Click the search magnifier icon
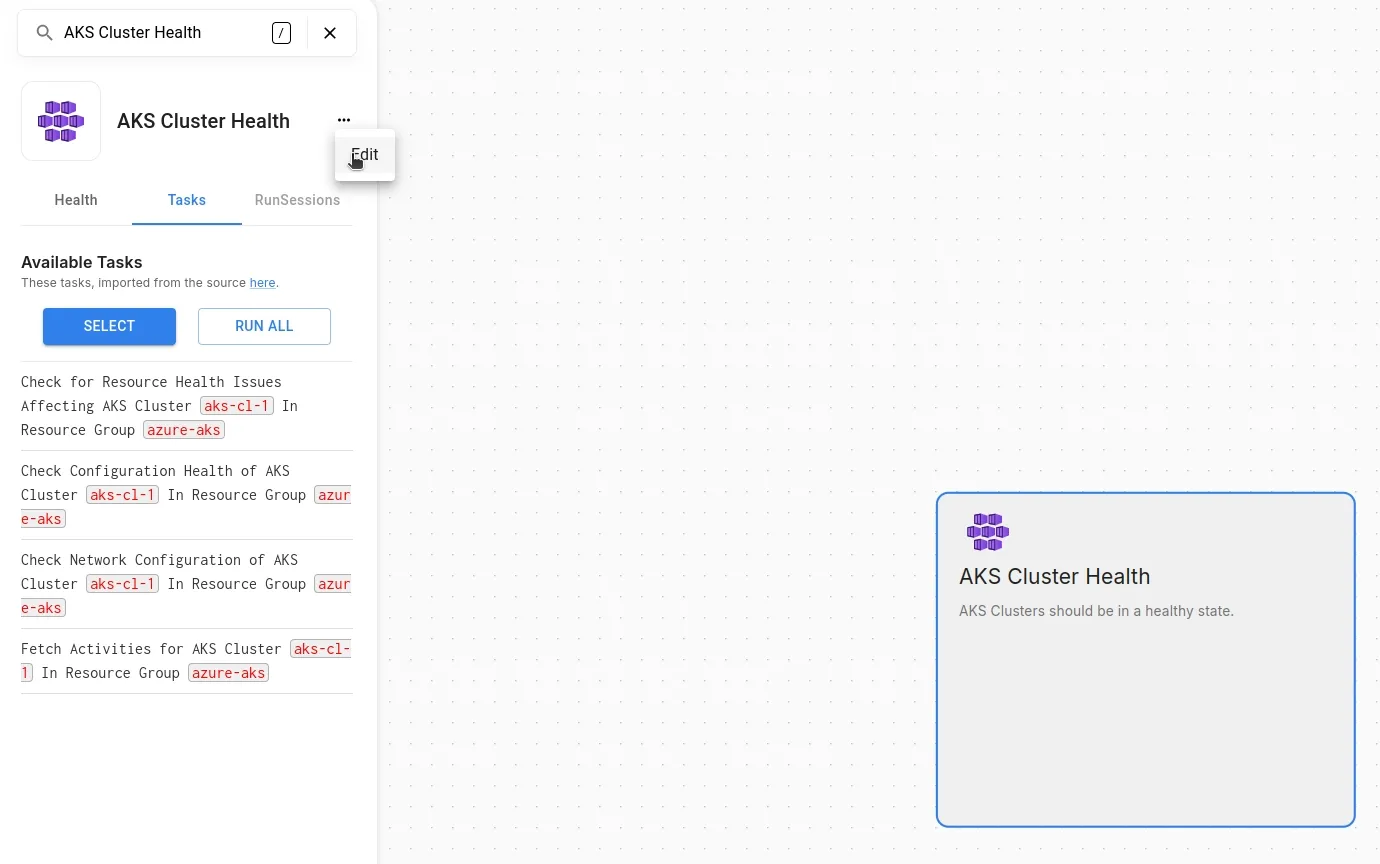The width and height of the screenshot is (1380, 864). tap(44, 33)
